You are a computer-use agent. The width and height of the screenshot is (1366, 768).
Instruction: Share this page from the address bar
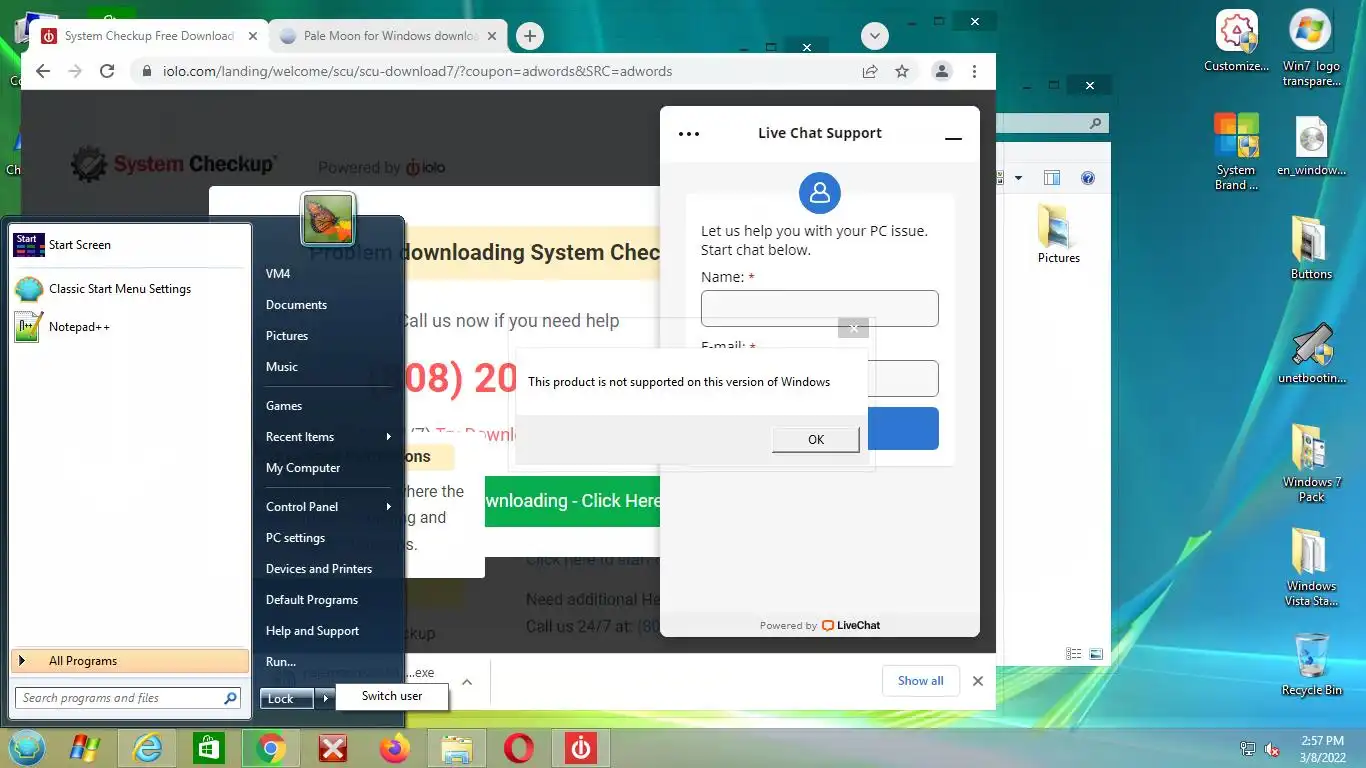[x=870, y=71]
